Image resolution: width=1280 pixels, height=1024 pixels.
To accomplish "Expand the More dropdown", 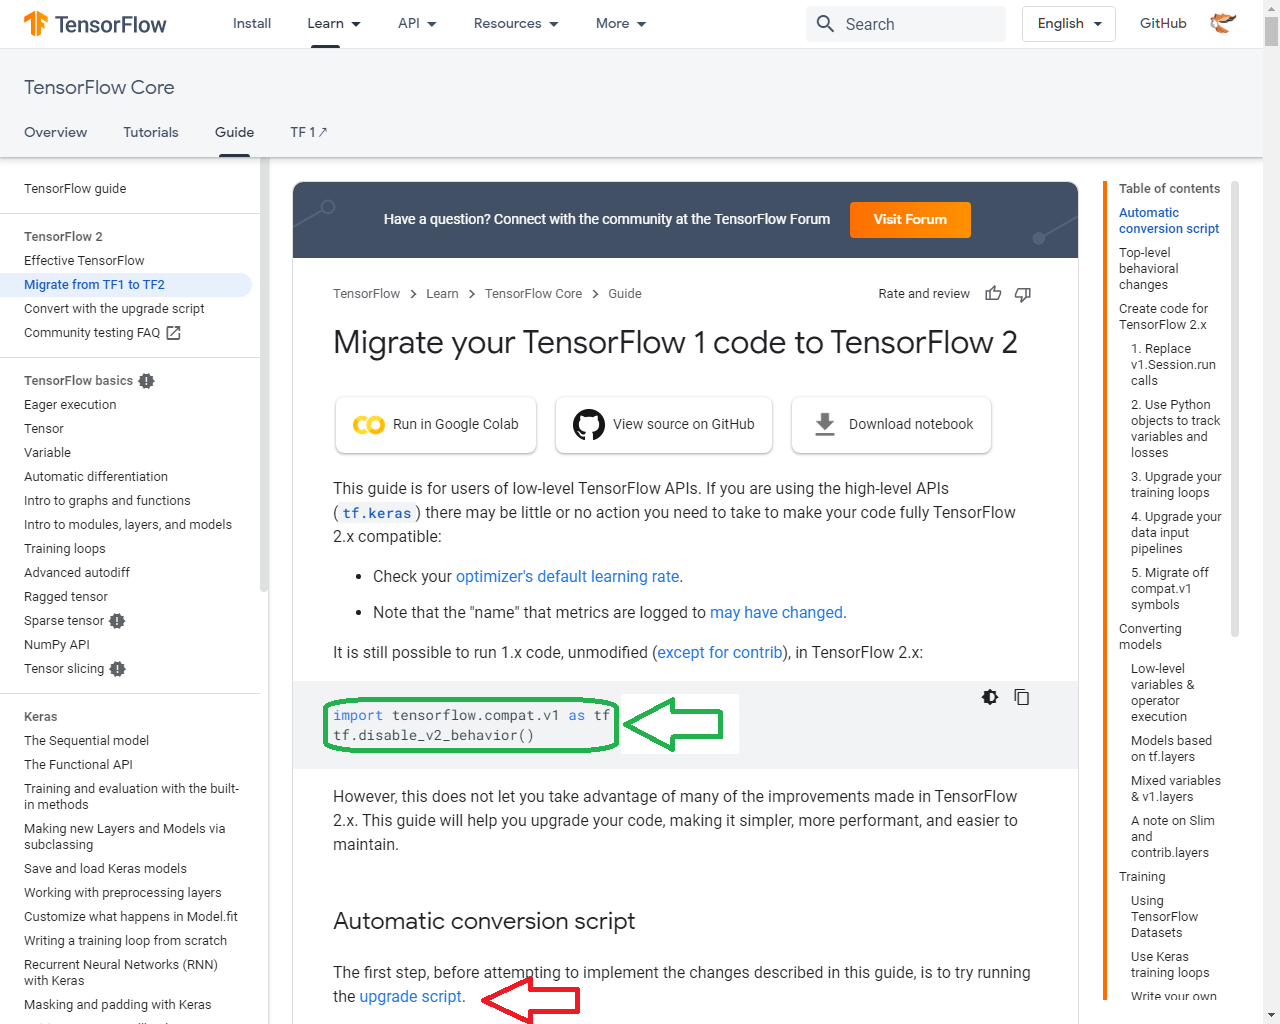I will (621, 24).
